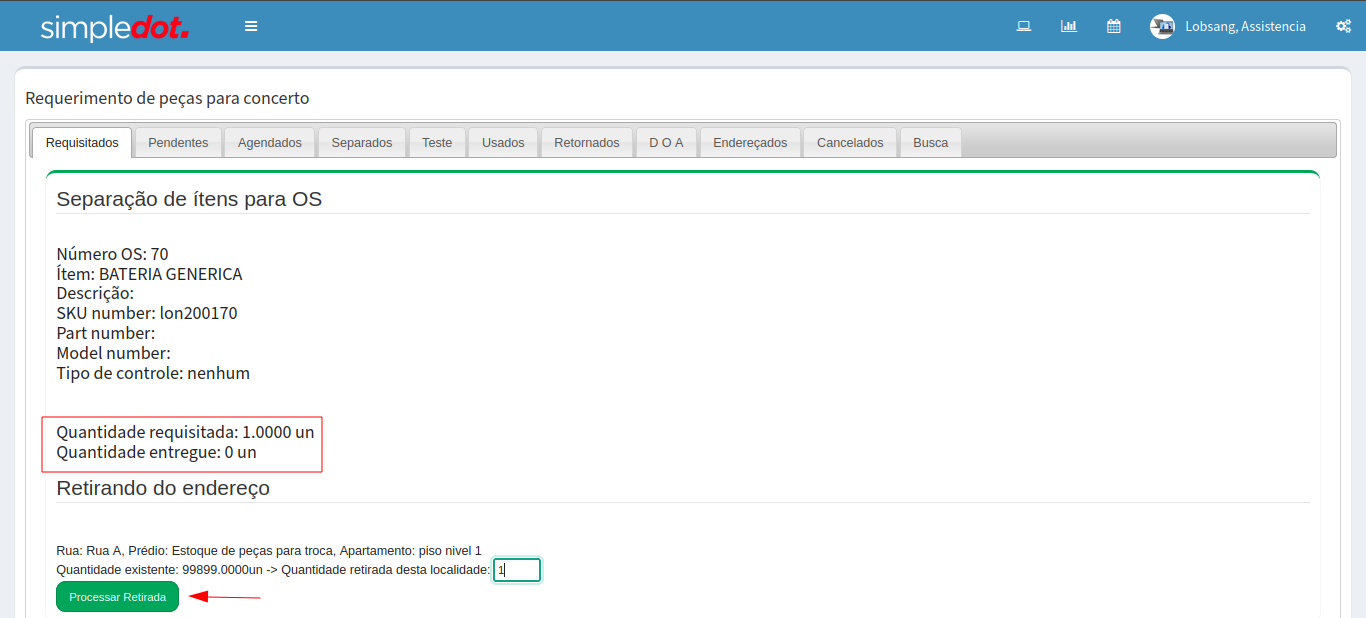Select the Separados tab

362,142
